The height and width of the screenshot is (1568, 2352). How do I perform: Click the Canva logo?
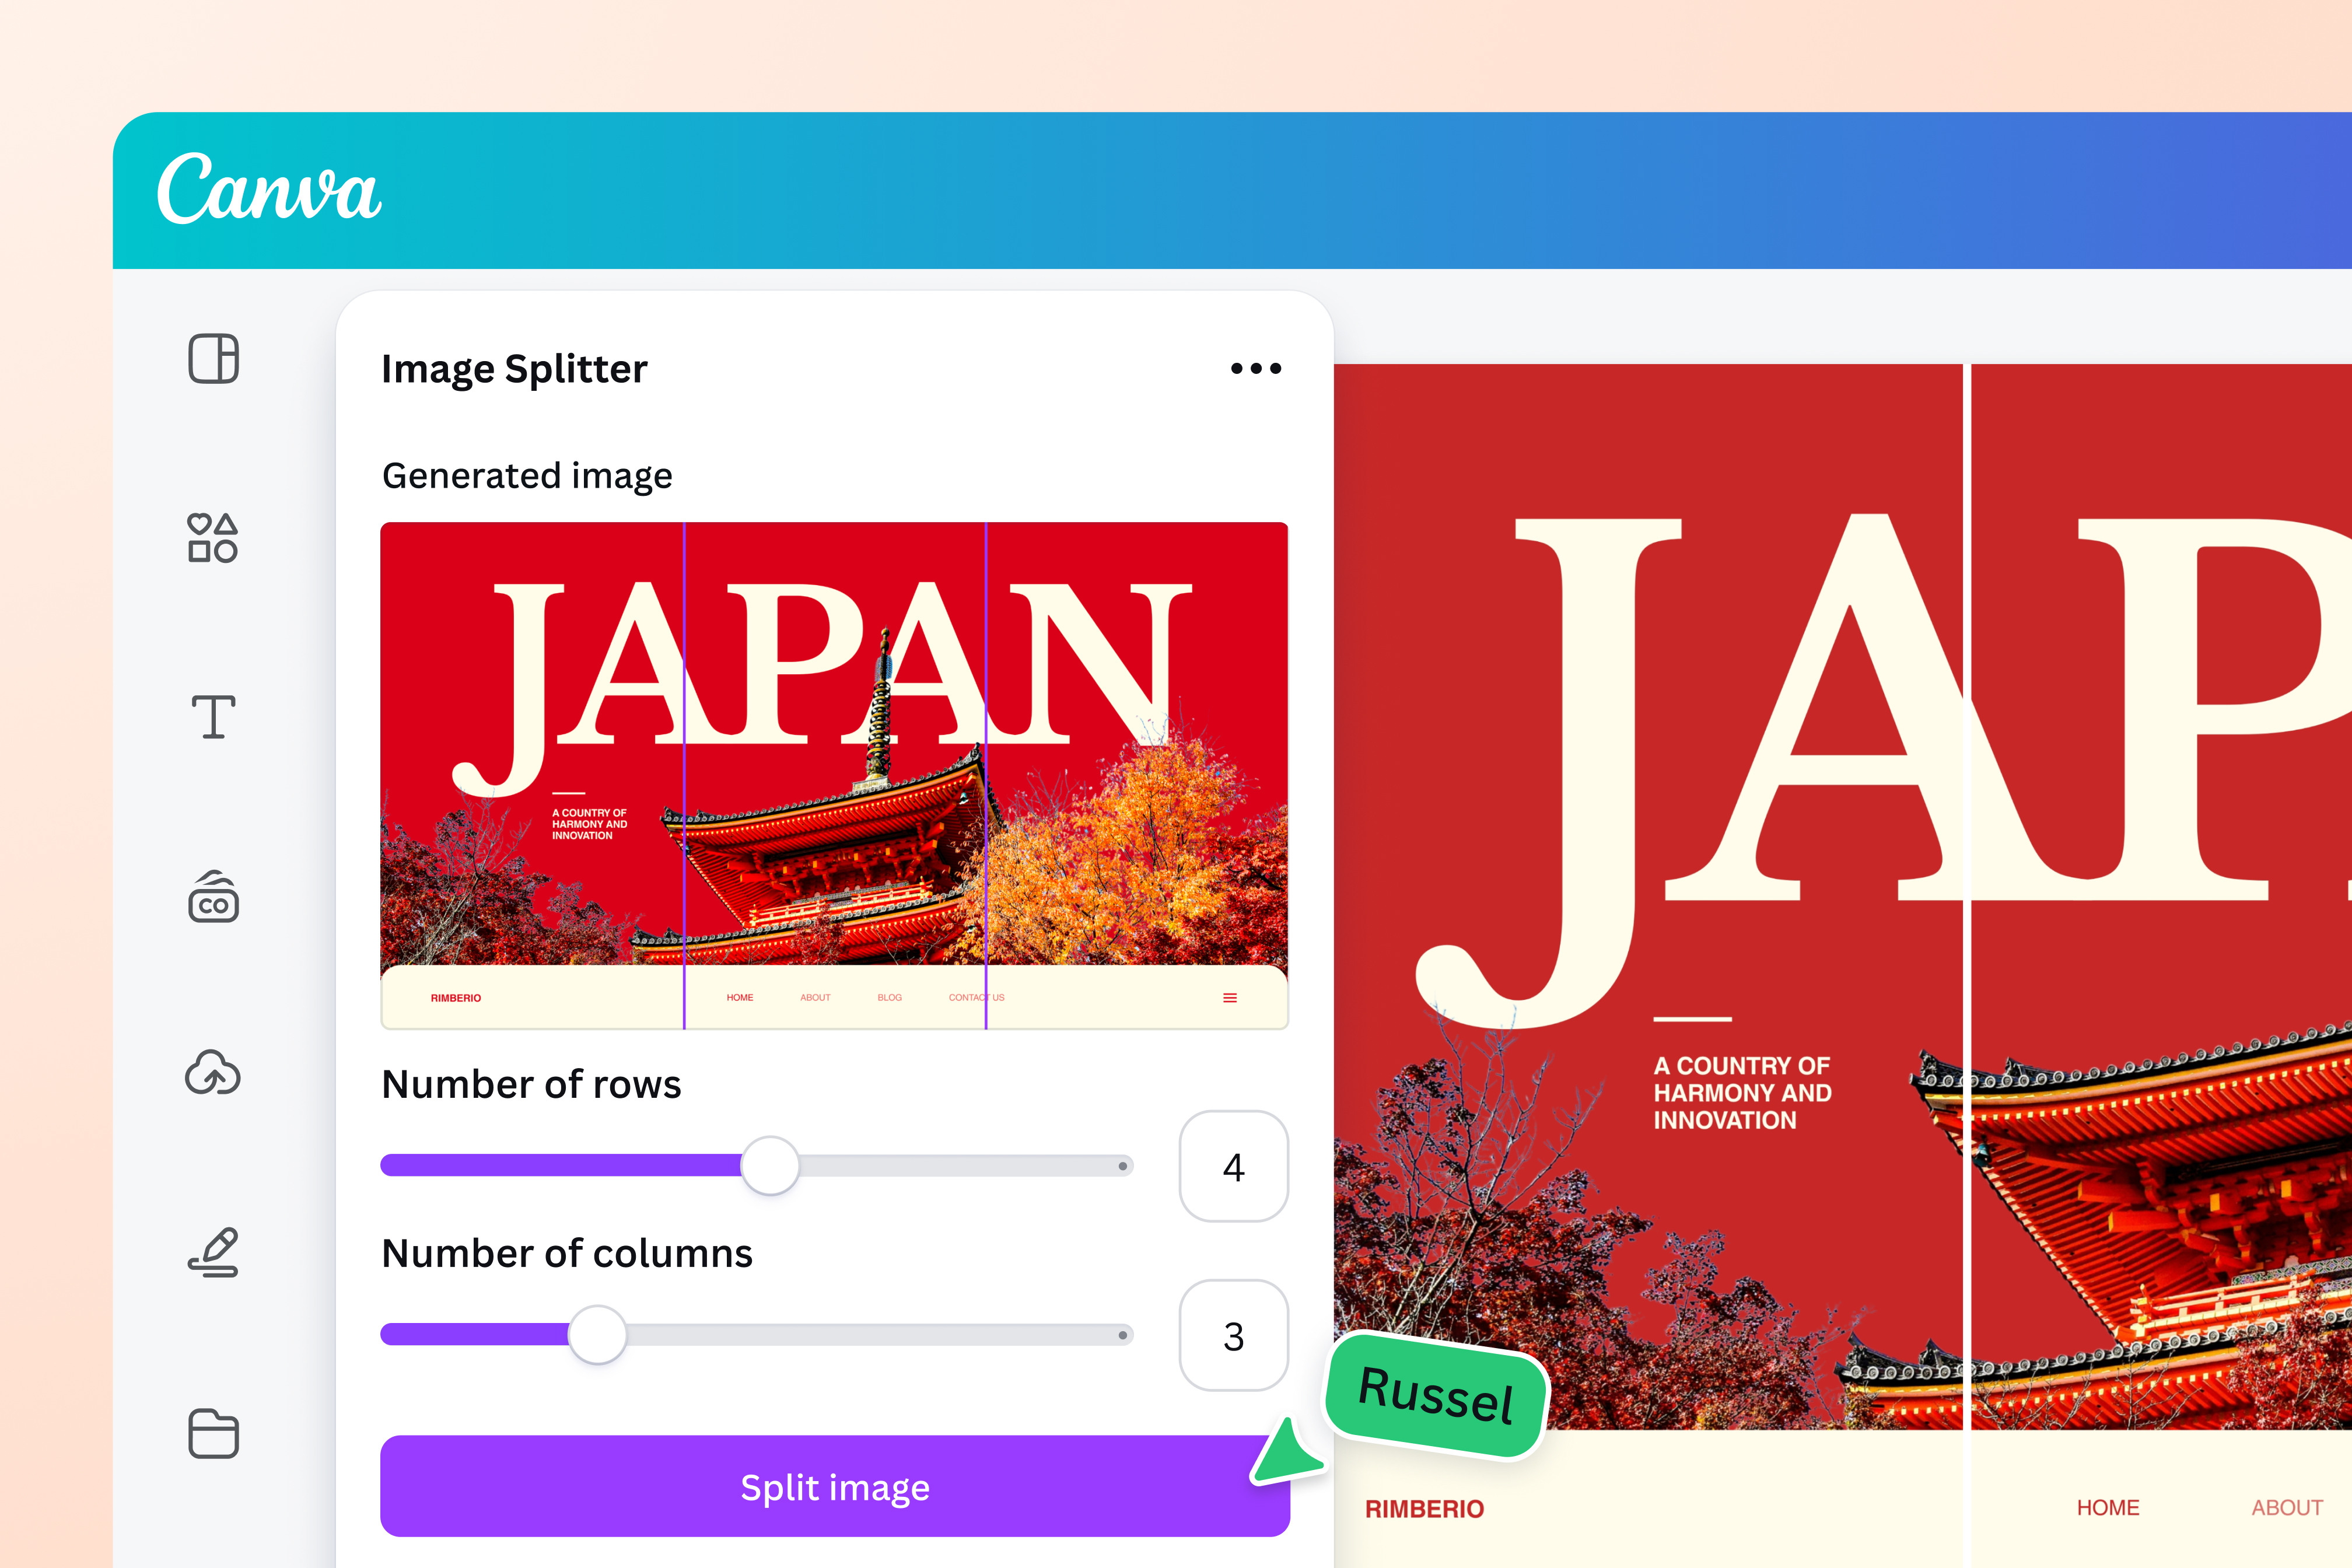click(269, 188)
